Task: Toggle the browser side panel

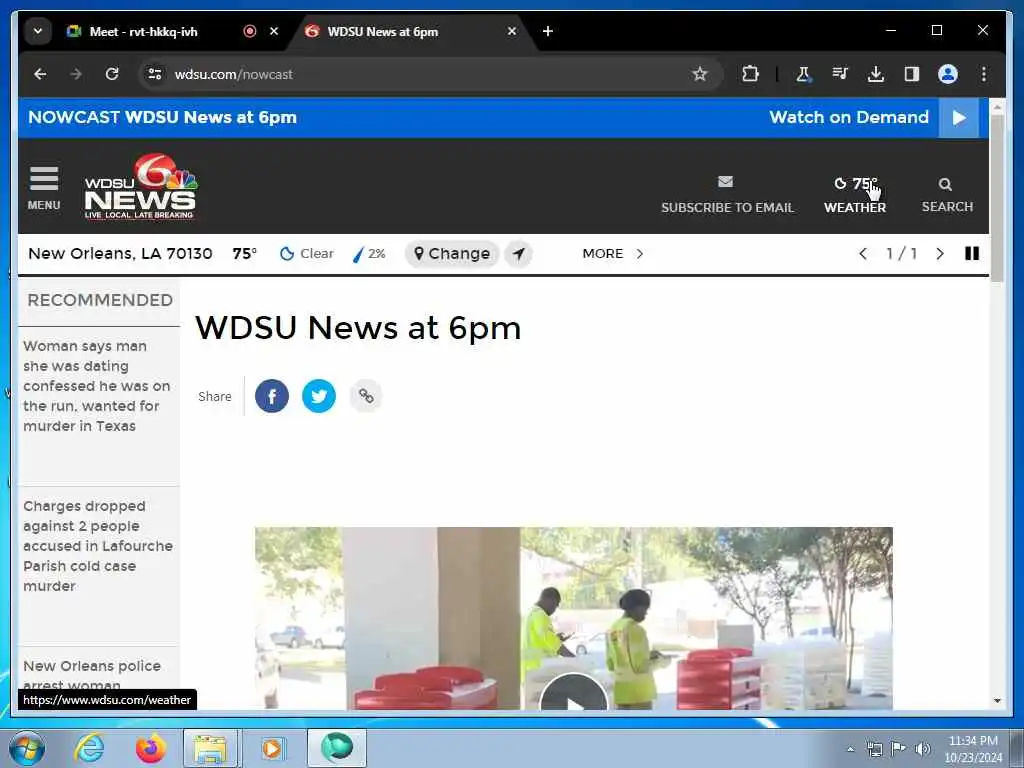Action: (912, 74)
